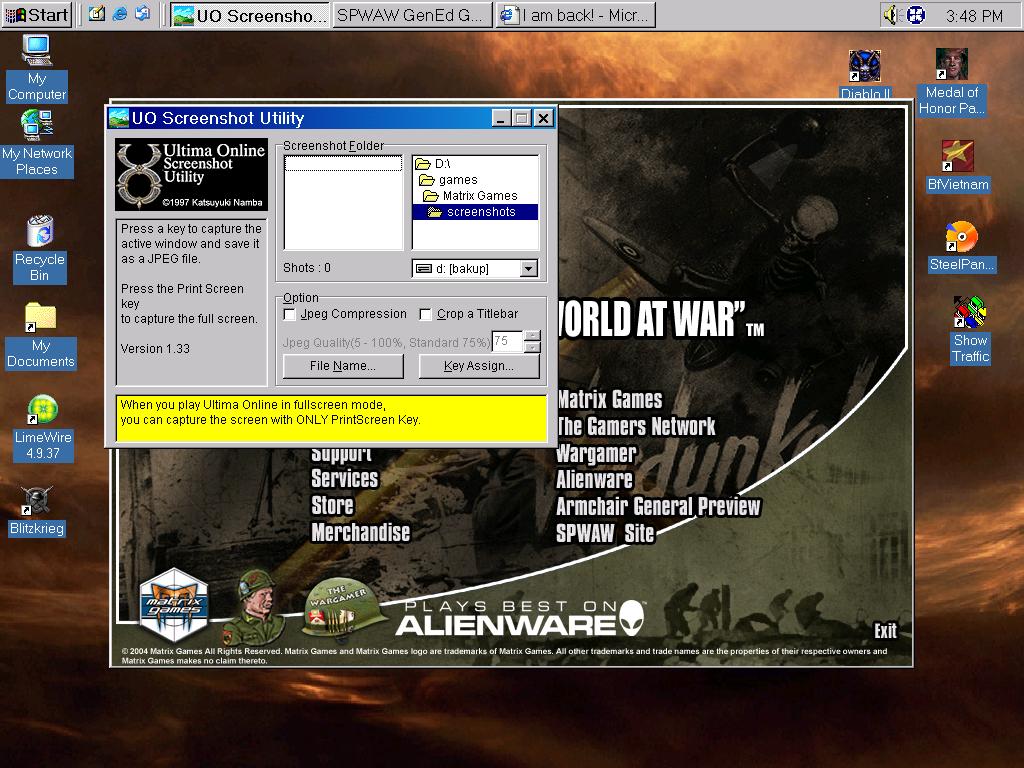Screen dimensions: 1024x768
Task: Click the volume speaker tray icon
Action: click(x=889, y=14)
